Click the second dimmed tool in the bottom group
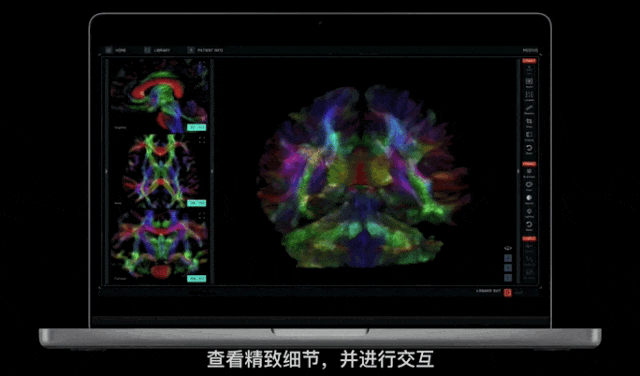The width and height of the screenshot is (640, 376). [529, 259]
